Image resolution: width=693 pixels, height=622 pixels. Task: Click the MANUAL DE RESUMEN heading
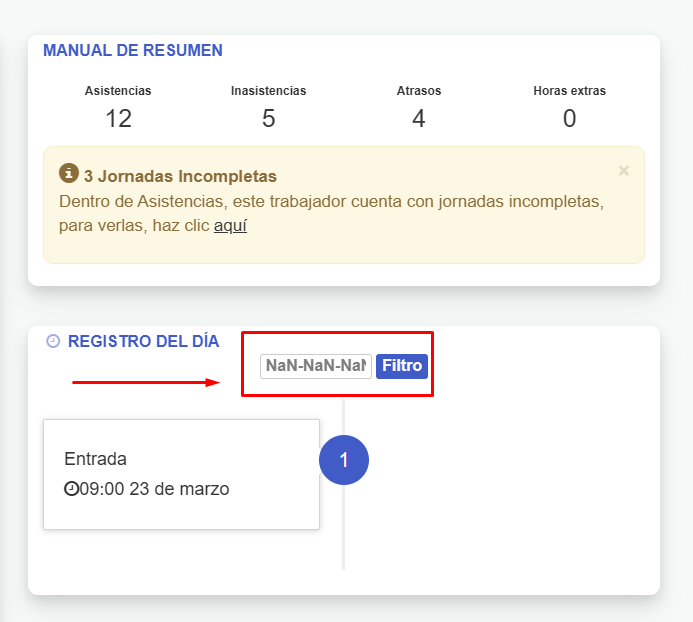pyautogui.click(x=133, y=50)
